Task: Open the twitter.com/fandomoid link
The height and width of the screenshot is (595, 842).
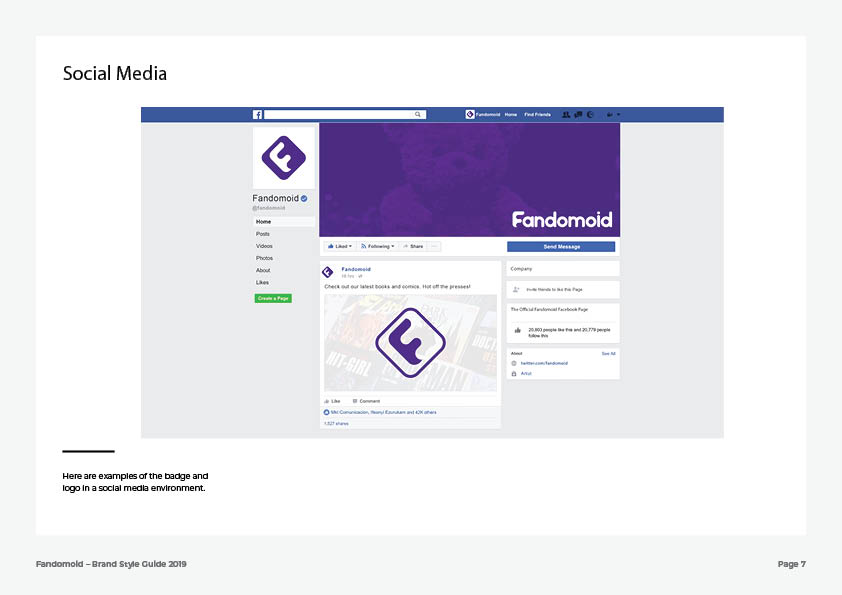Action: tap(546, 363)
